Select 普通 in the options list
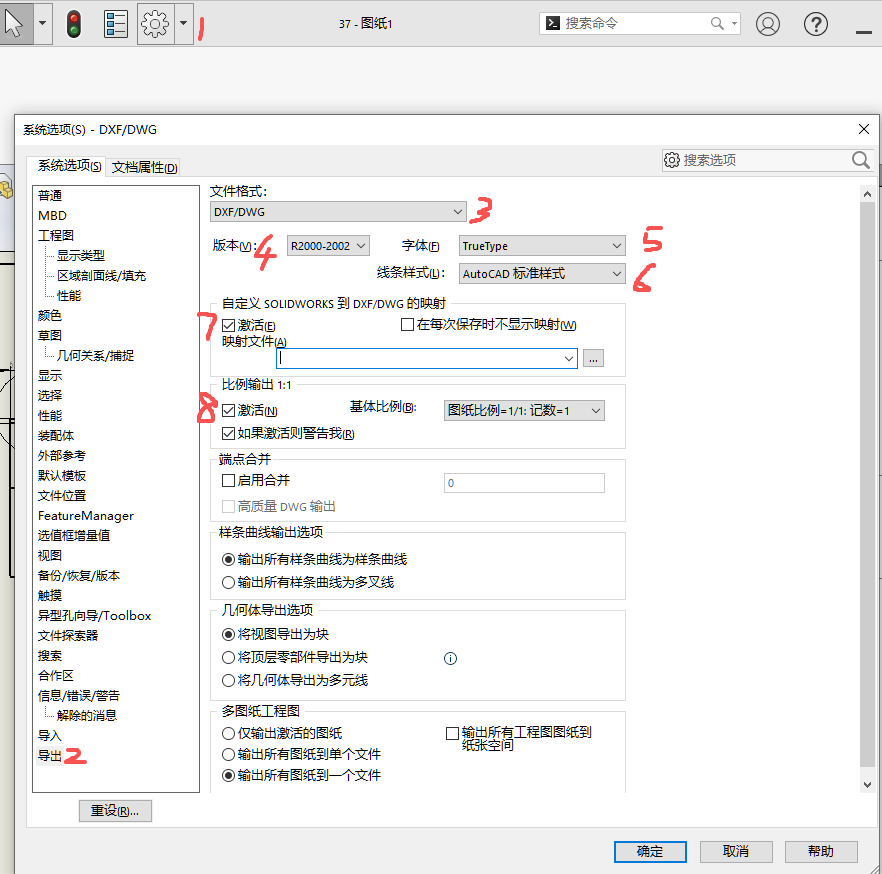Image resolution: width=882 pixels, height=874 pixels. pyautogui.click(x=50, y=196)
